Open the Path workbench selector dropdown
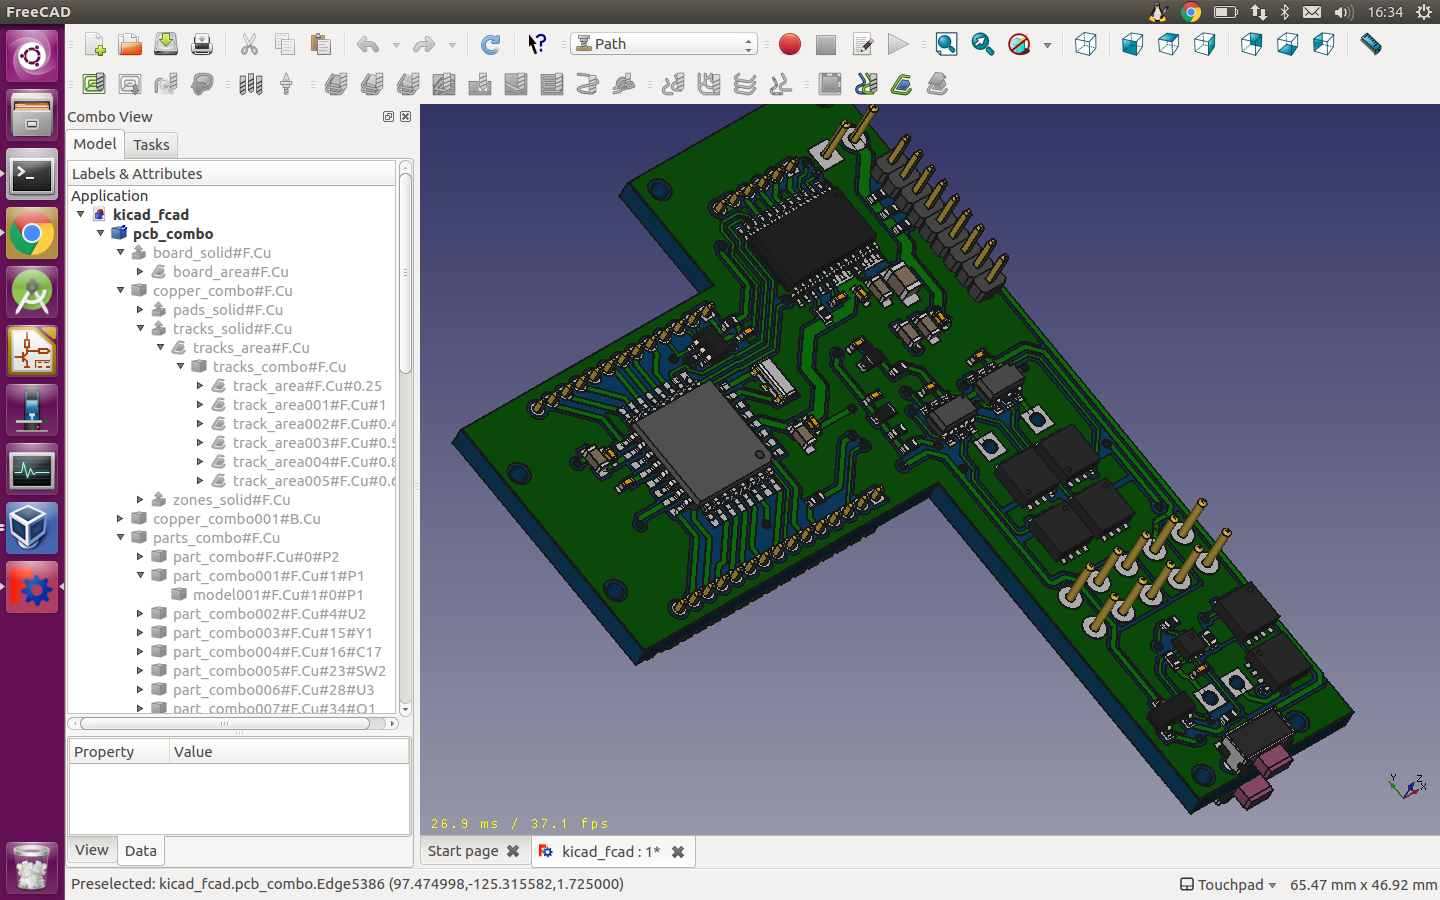The width and height of the screenshot is (1440, 900). [x=664, y=44]
